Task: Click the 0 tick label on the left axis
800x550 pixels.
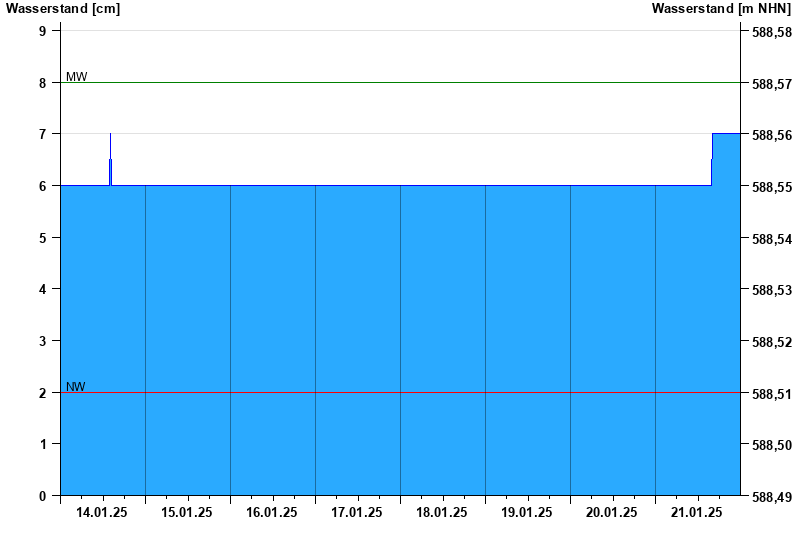Action: coord(43,496)
